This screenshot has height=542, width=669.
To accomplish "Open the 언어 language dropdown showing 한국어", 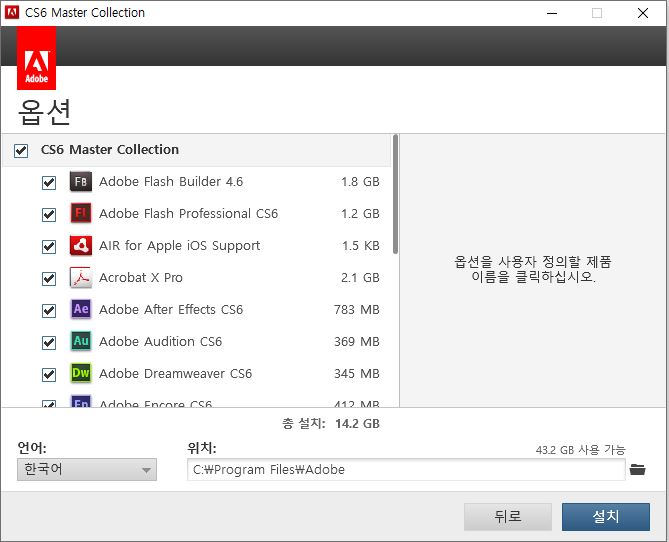I will 87,469.
